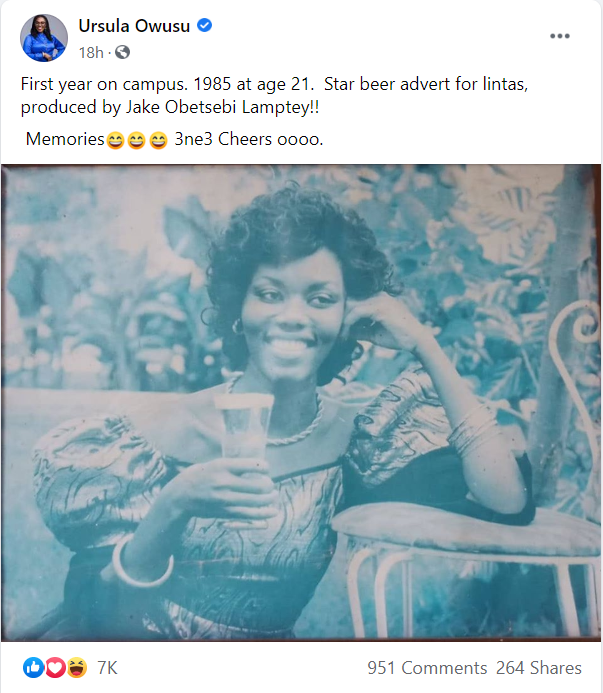Click the first grinning emoji after Memories

(x=115, y=141)
